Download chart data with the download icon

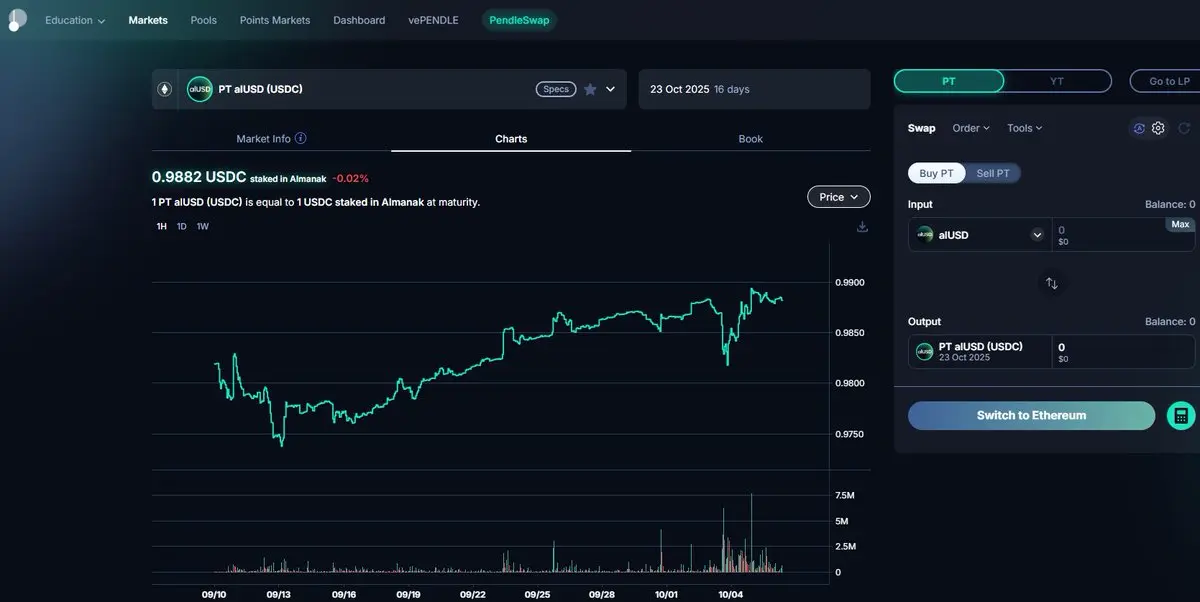pos(862,227)
